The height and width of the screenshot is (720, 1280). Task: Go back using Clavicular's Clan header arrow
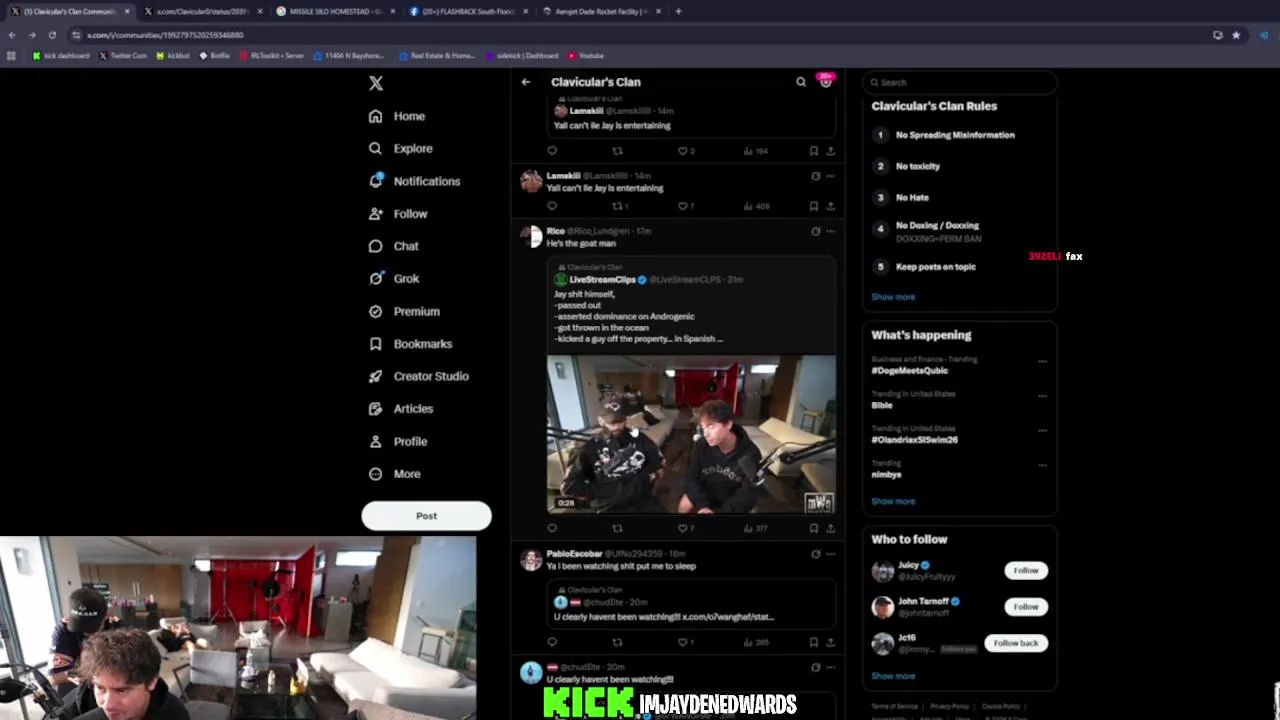pyautogui.click(x=526, y=82)
